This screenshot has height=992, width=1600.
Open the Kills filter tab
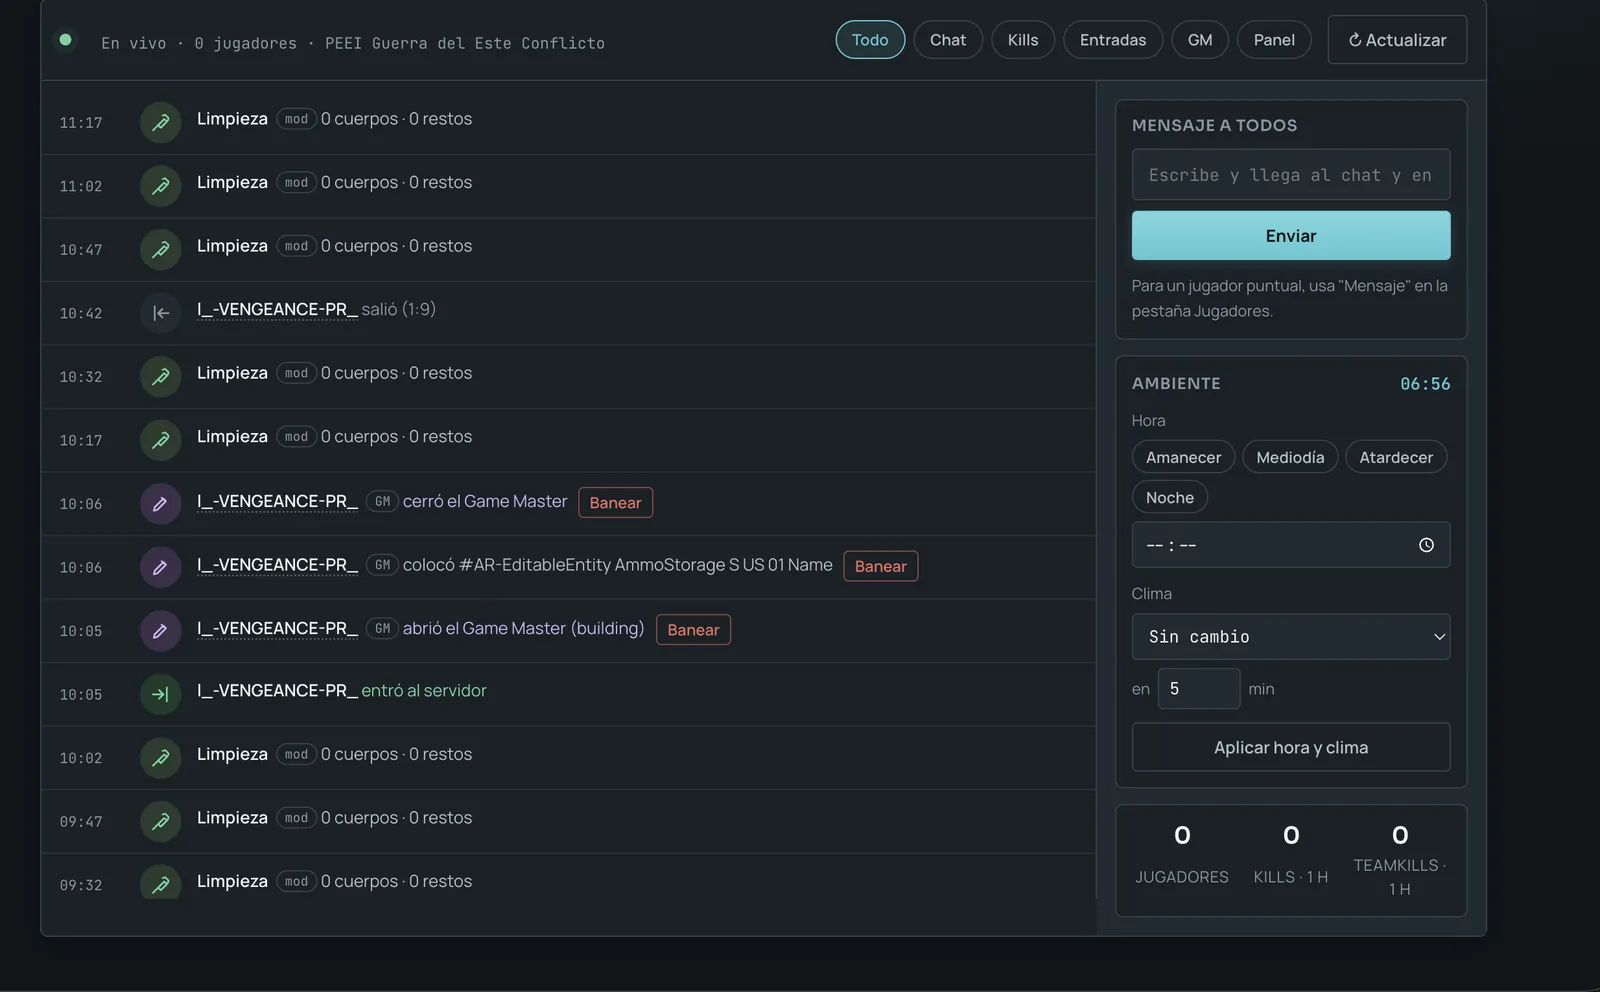click(1023, 40)
